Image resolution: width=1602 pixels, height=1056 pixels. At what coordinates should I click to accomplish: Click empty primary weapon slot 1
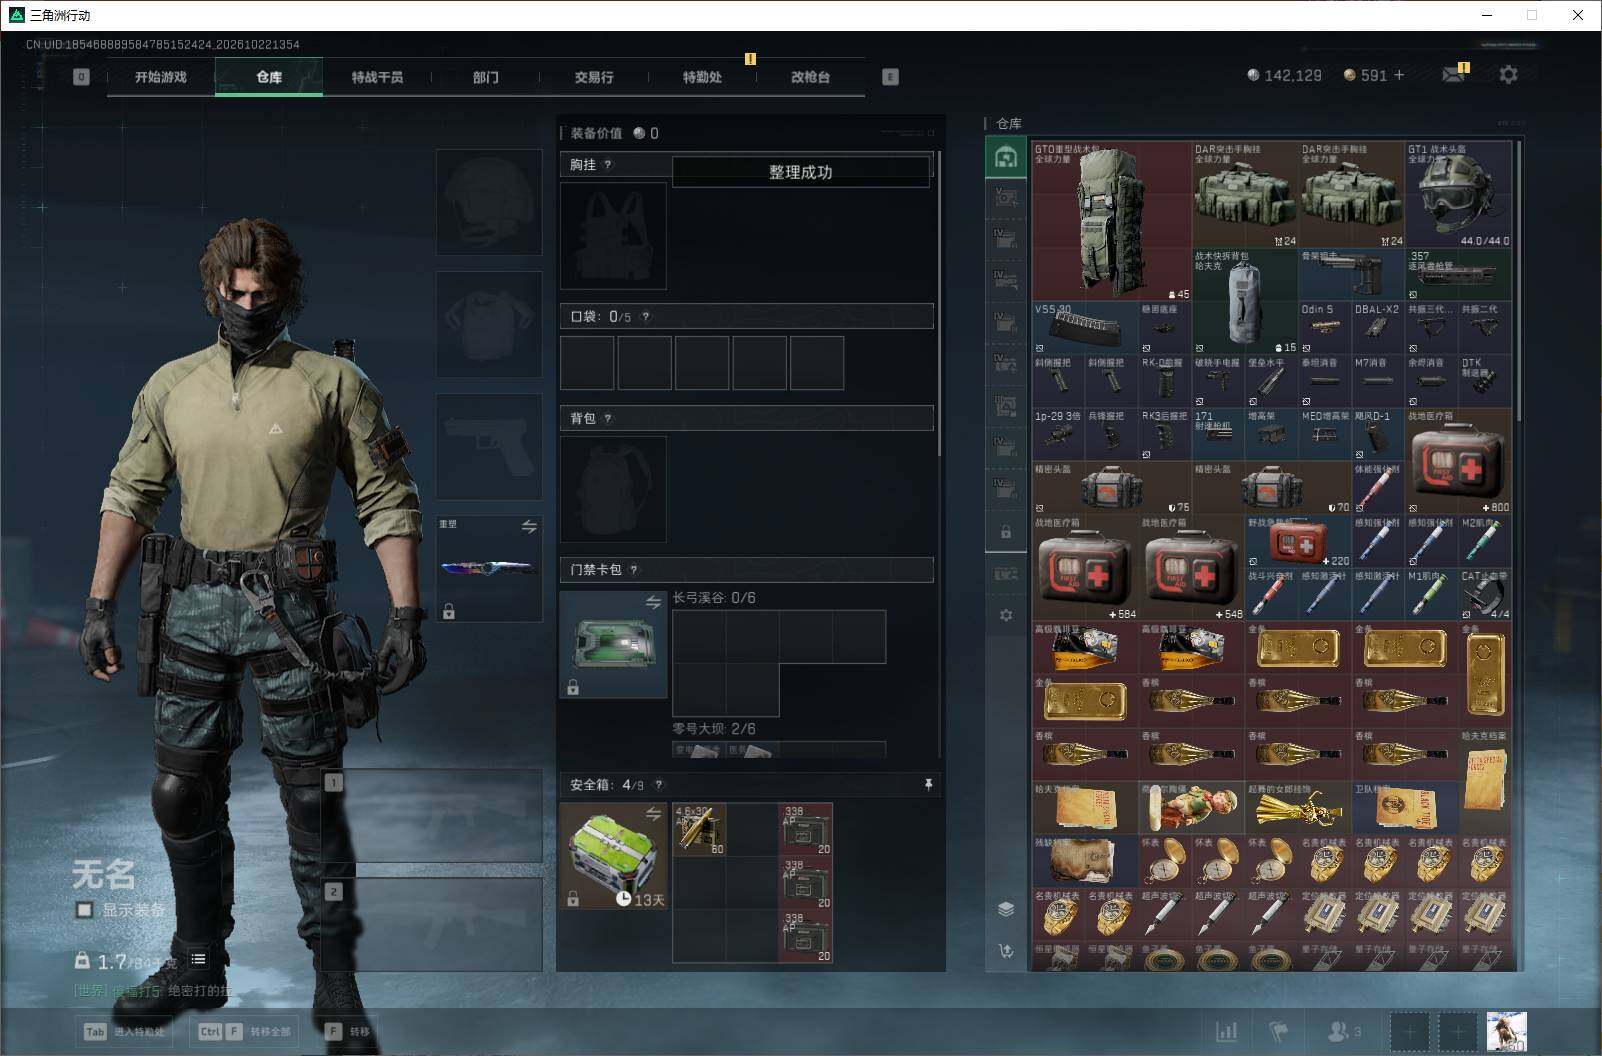tap(432, 818)
